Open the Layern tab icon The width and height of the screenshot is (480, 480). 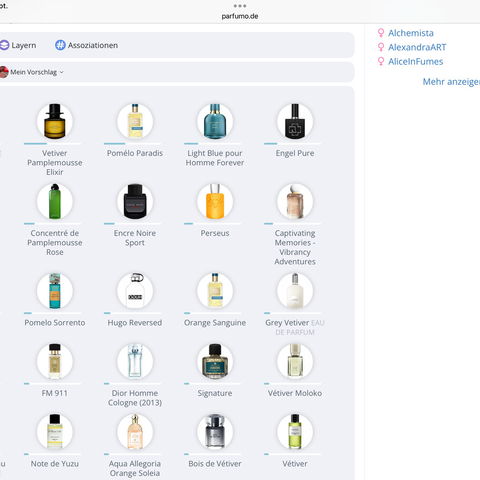4,45
